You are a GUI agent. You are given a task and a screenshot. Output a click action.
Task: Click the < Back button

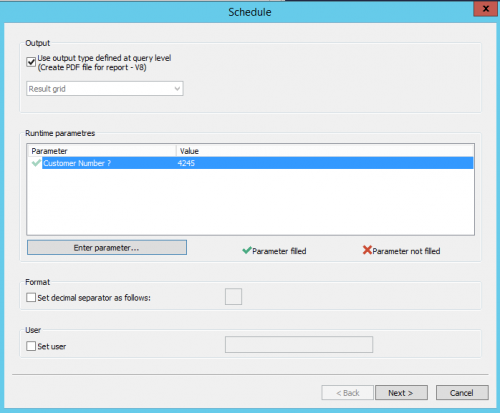coord(347,393)
